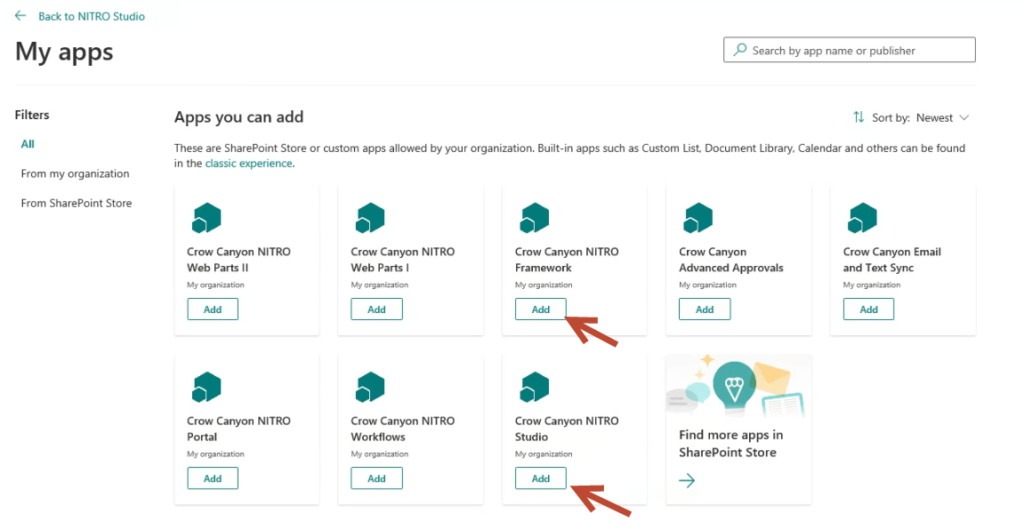The image size is (1024, 530).
Task: Filter by From SharePoint Store
Action: [76, 203]
